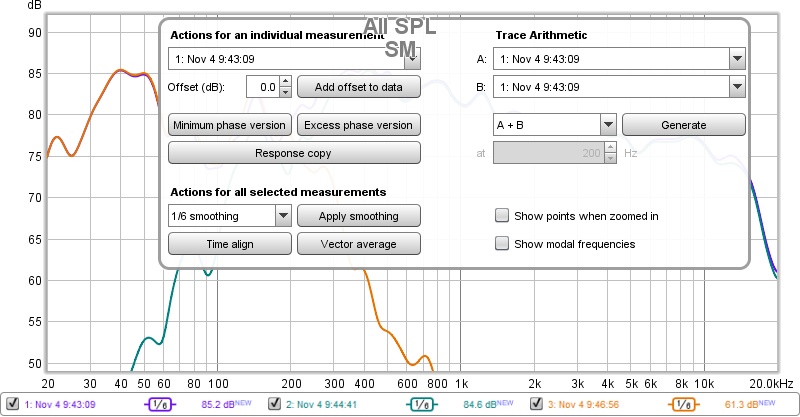Toggle 1/6 smoothing icon for measurement 1
The image size is (800, 417).
point(160,405)
